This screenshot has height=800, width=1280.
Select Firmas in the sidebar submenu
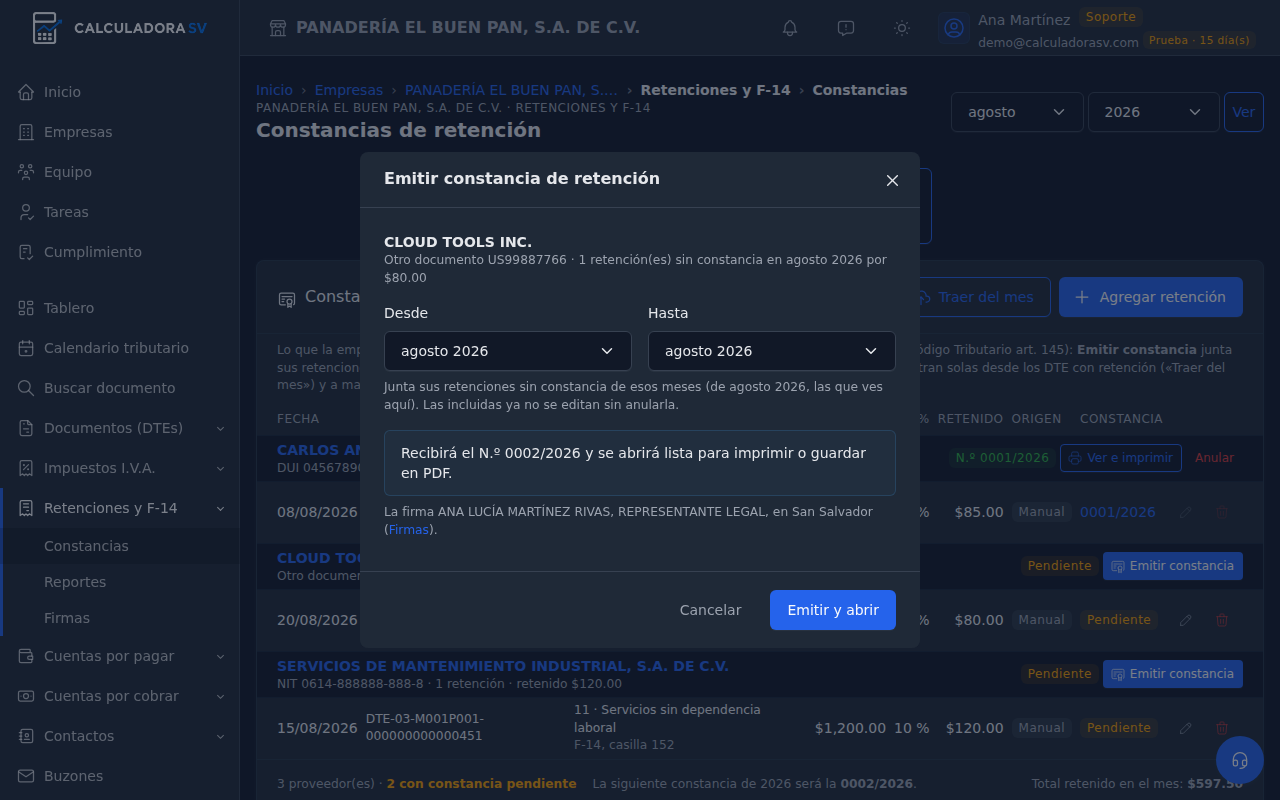[120, 618]
